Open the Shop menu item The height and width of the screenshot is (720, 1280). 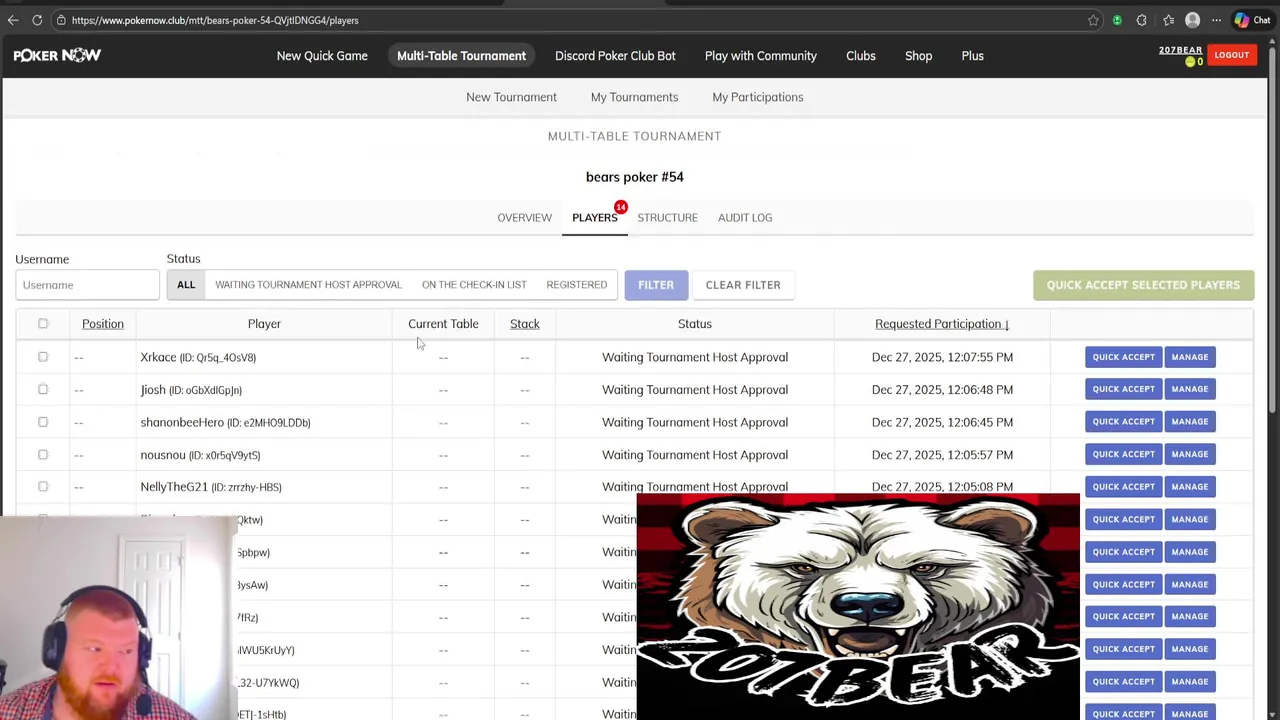point(919,56)
